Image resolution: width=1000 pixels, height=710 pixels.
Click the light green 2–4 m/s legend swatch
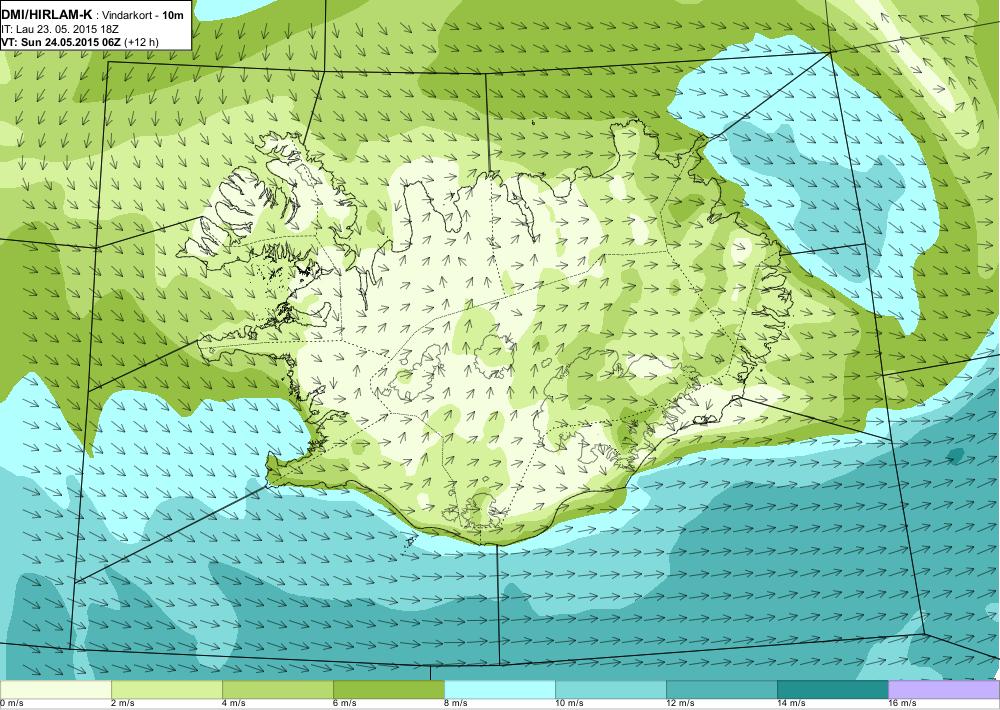[x=166, y=689]
